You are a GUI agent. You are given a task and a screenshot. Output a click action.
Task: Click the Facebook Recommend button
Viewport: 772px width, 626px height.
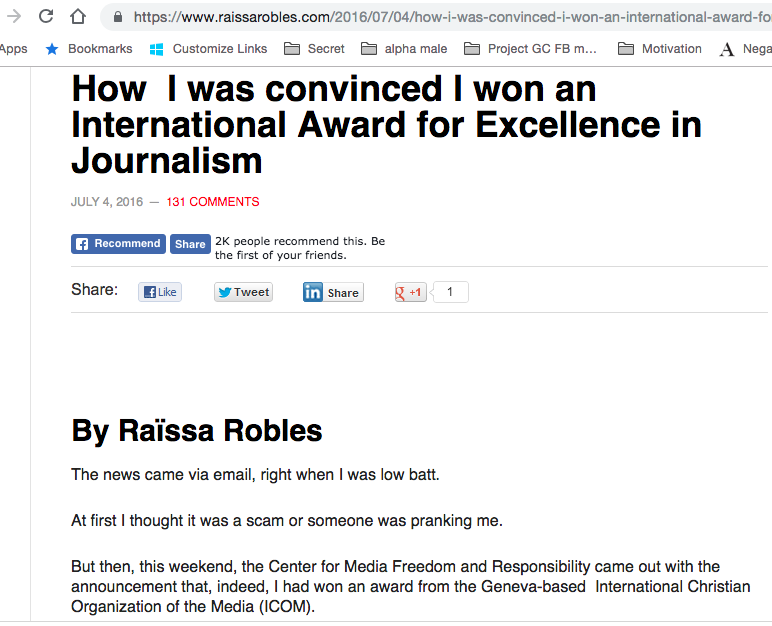(x=118, y=244)
